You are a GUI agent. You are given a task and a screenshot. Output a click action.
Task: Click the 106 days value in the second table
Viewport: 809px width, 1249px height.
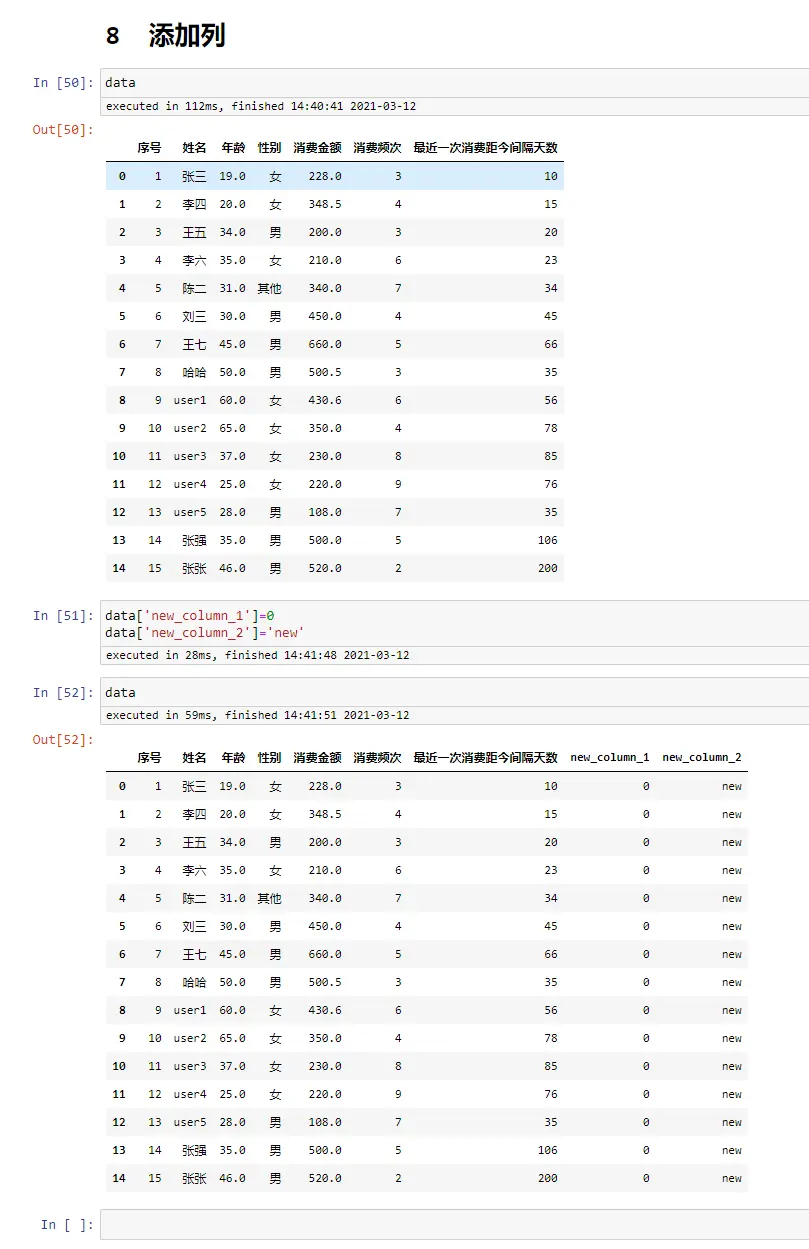[547, 1150]
